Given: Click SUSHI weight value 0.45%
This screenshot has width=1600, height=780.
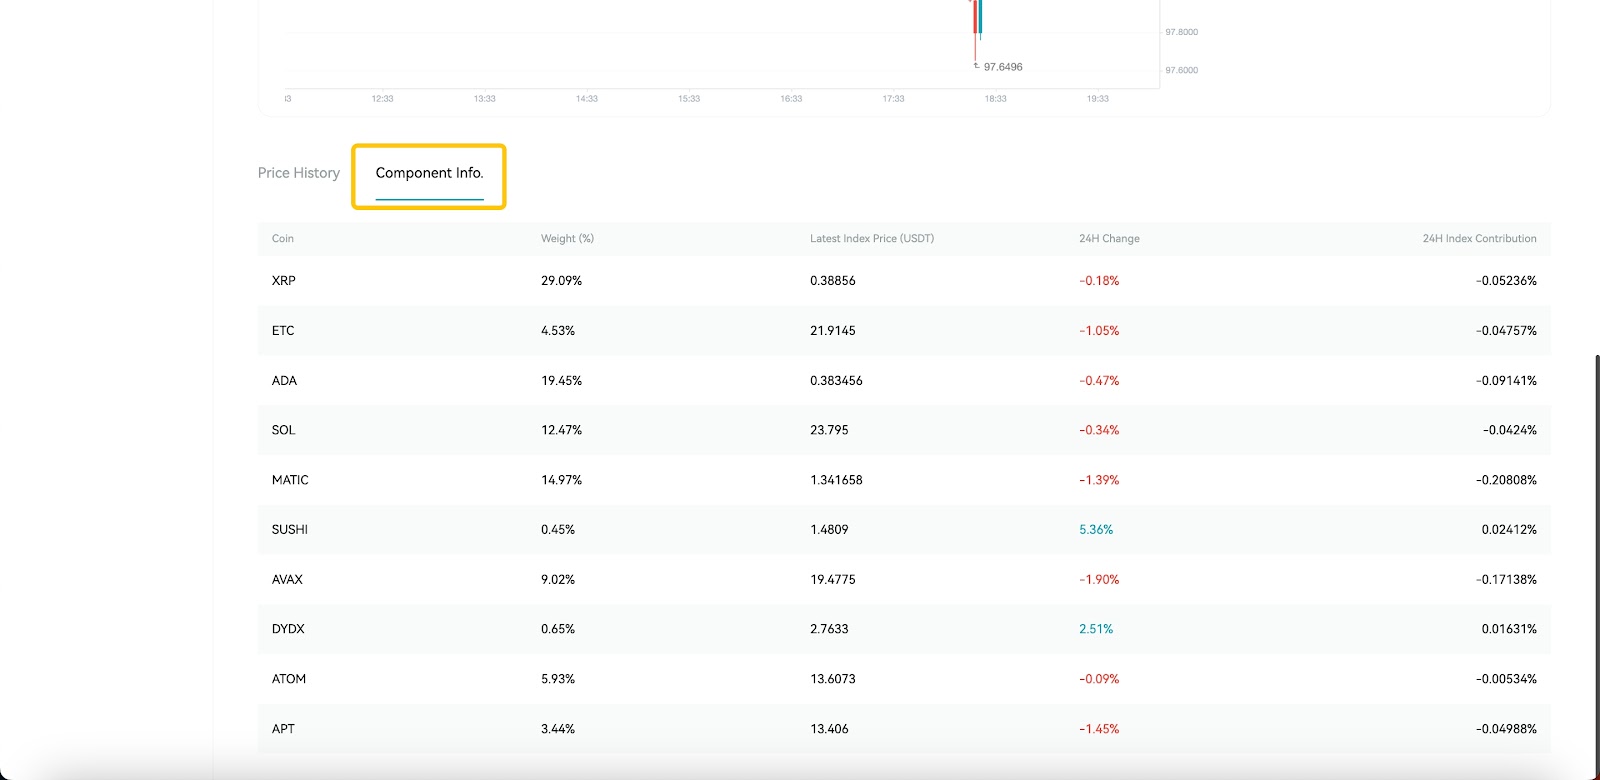Looking at the screenshot, I should (x=558, y=530).
